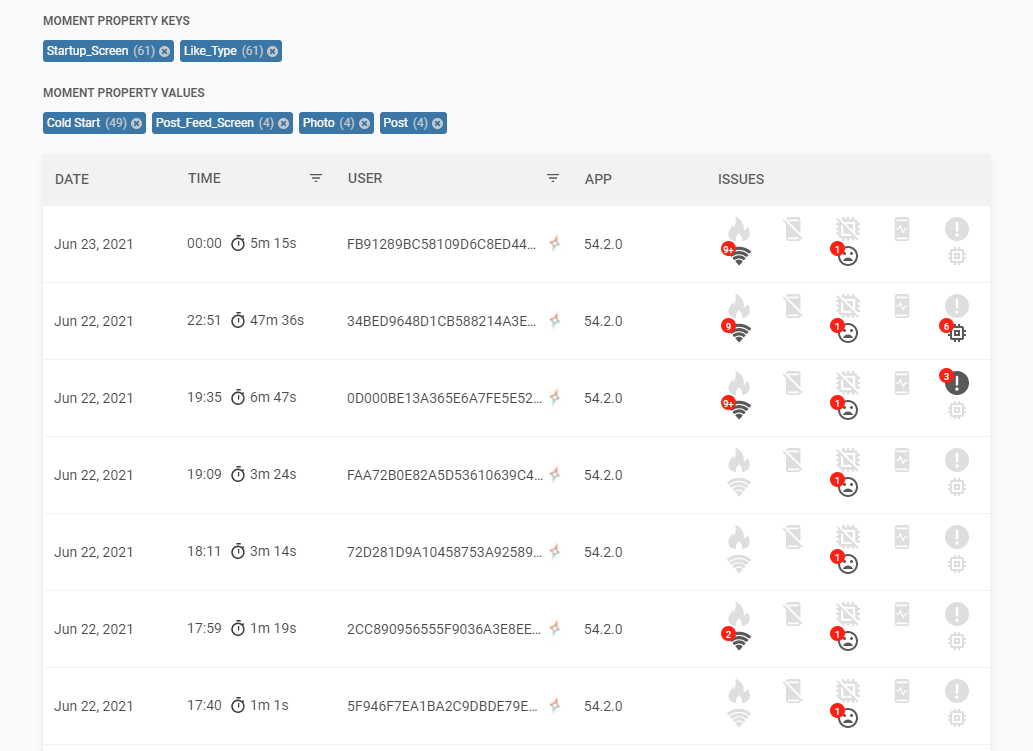This screenshot has height=751, width=1033.
Task: Remove the Post_Feed_Screen value chip
Action: tap(283, 123)
